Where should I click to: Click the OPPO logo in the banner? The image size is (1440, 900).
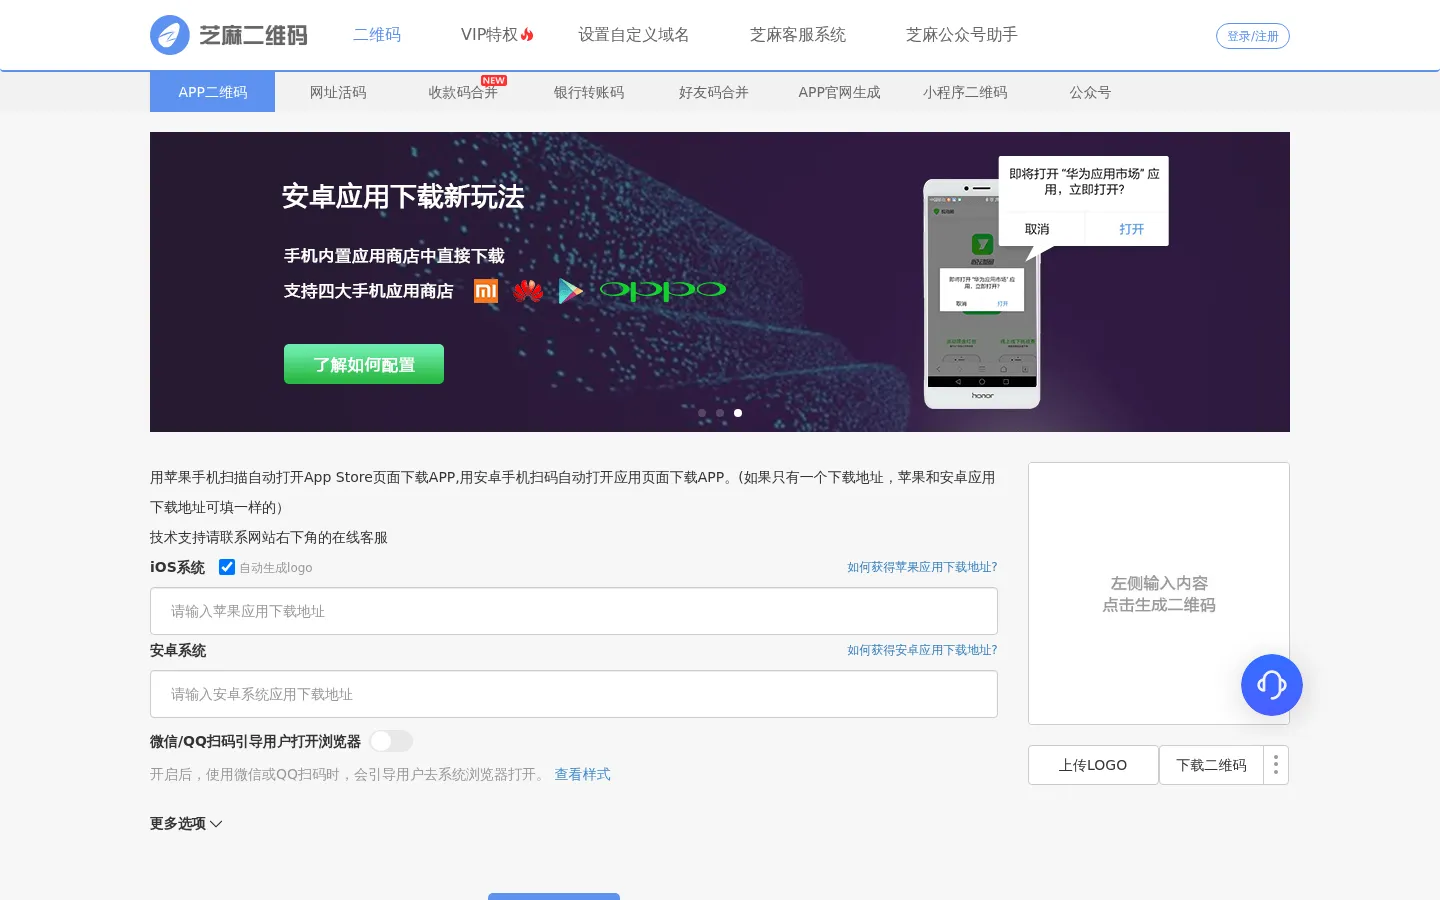click(x=662, y=290)
